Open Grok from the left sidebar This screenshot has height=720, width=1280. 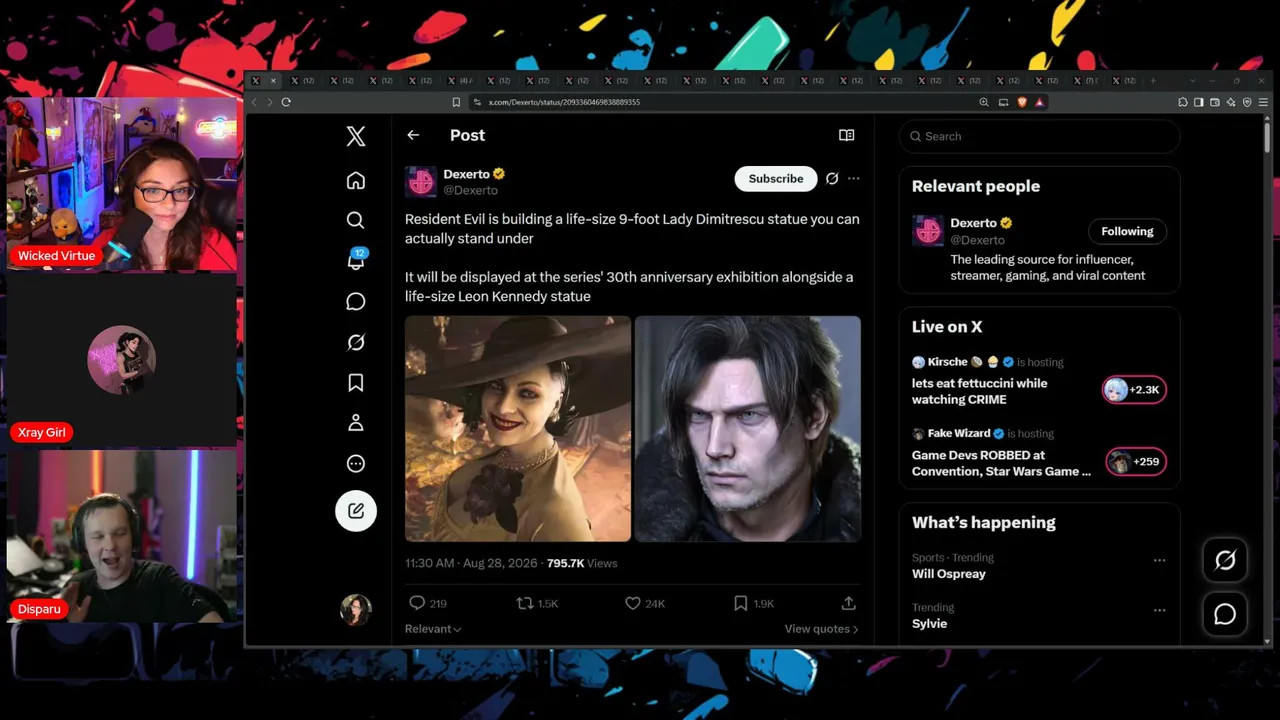point(356,342)
